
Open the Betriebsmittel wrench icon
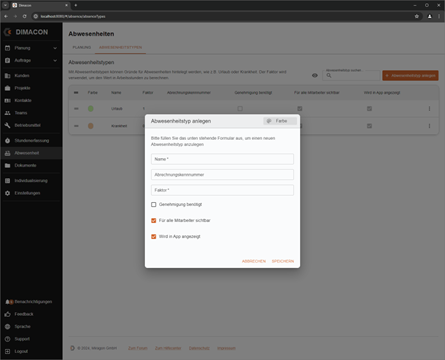point(7,125)
